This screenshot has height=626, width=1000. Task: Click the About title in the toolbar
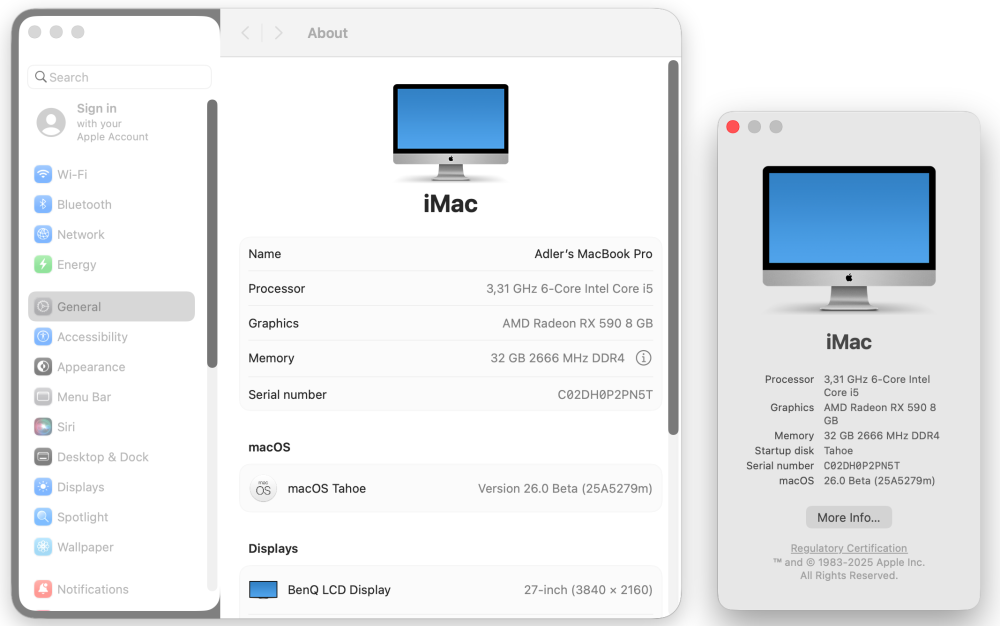click(328, 33)
